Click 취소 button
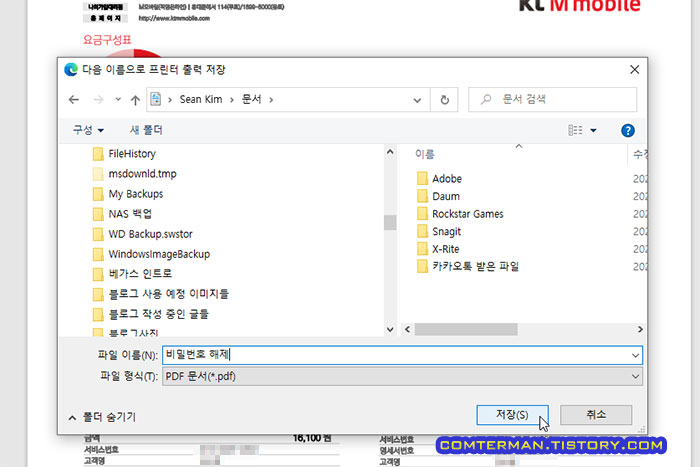The image size is (700, 467). [x=596, y=415]
